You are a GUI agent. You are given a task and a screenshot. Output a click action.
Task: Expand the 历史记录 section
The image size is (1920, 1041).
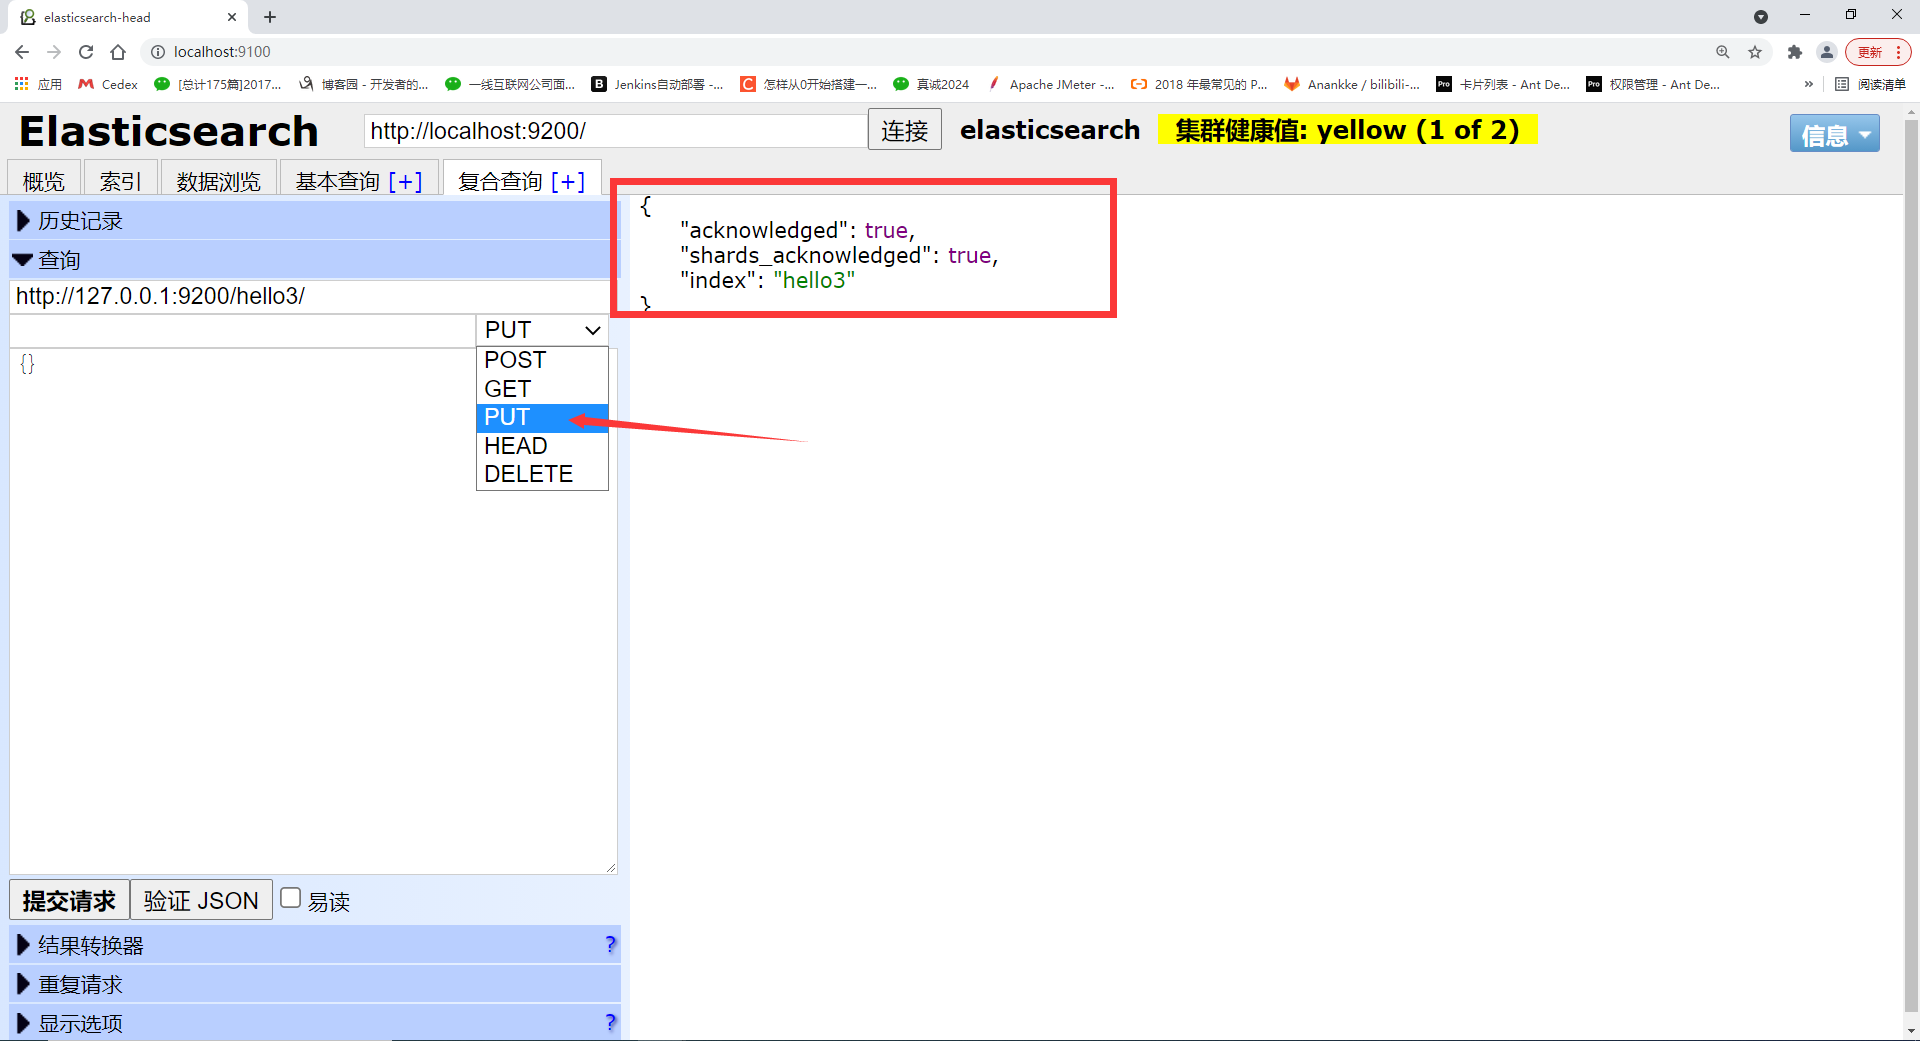(80, 220)
